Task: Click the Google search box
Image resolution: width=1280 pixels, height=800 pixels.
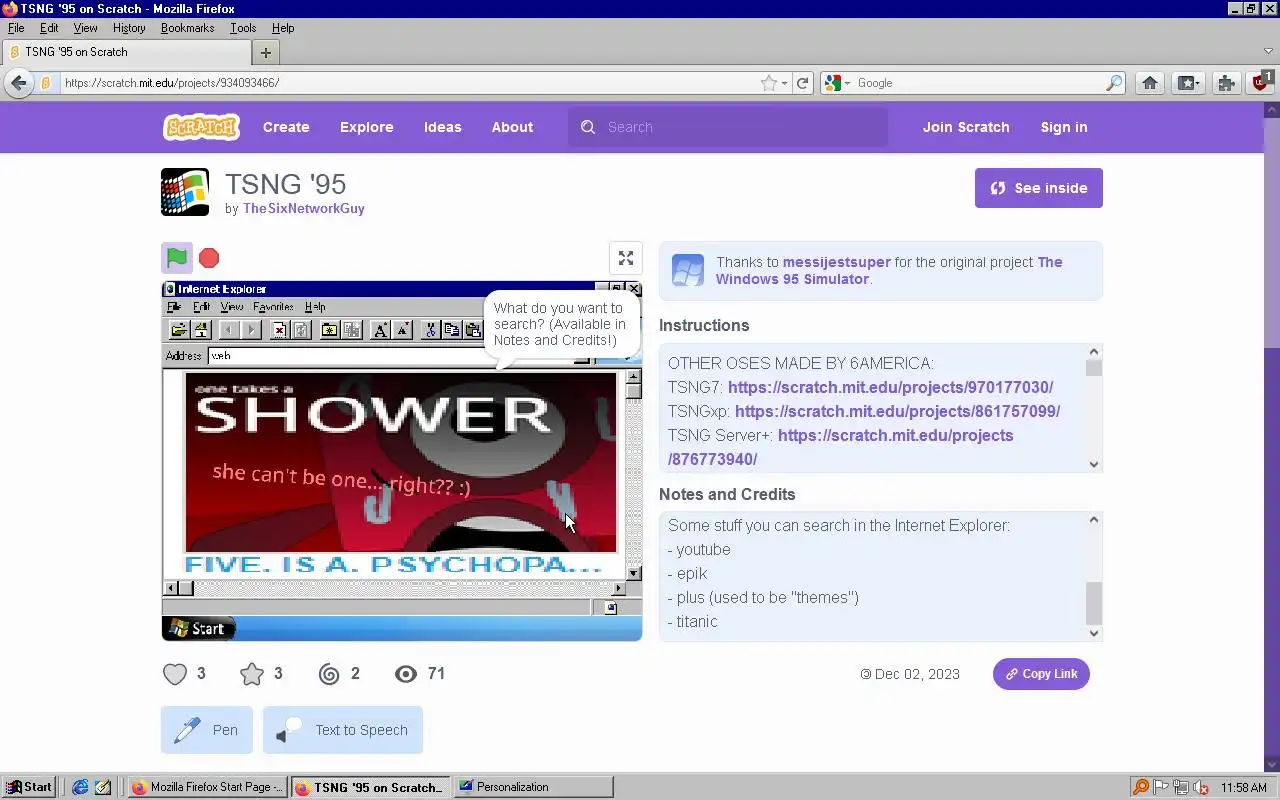Action: pyautogui.click(x=978, y=83)
